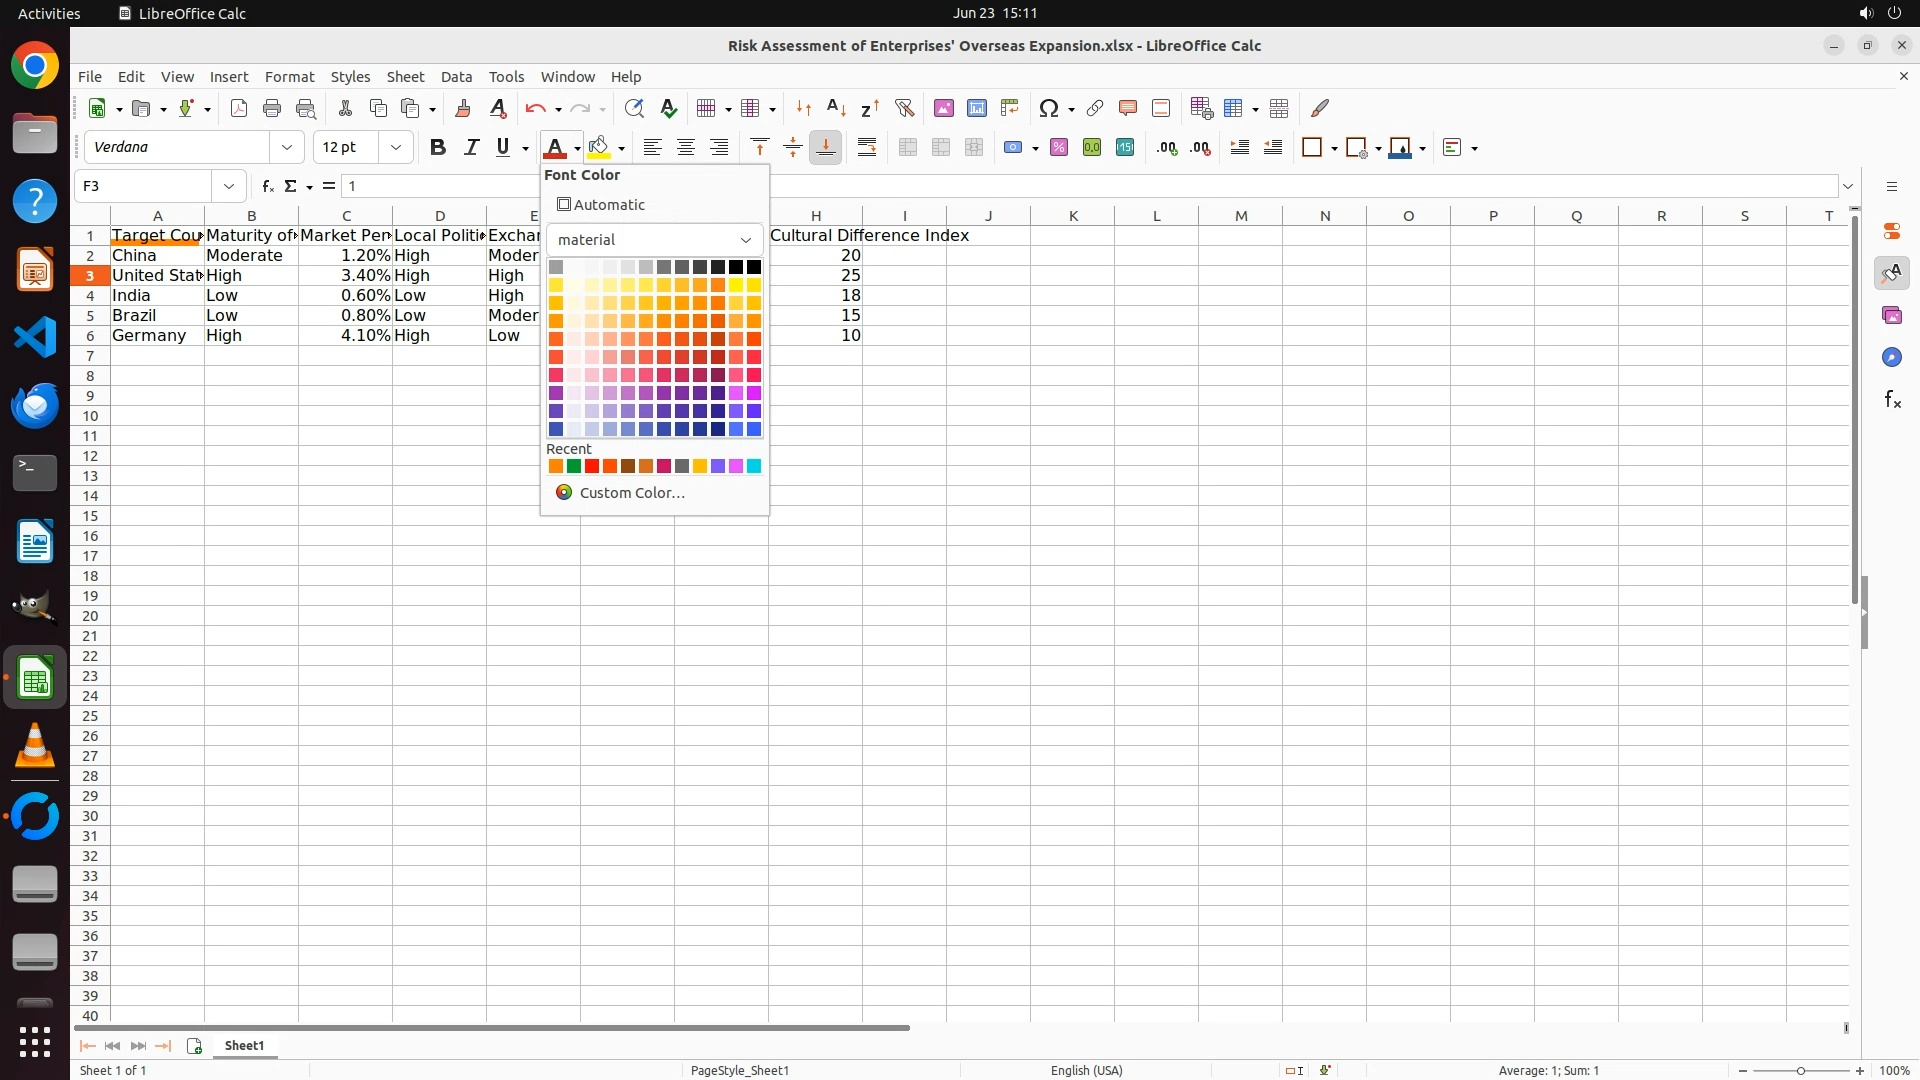This screenshot has width=1920, height=1080.
Task: Open the Function Wizard icon
Action: tap(267, 186)
